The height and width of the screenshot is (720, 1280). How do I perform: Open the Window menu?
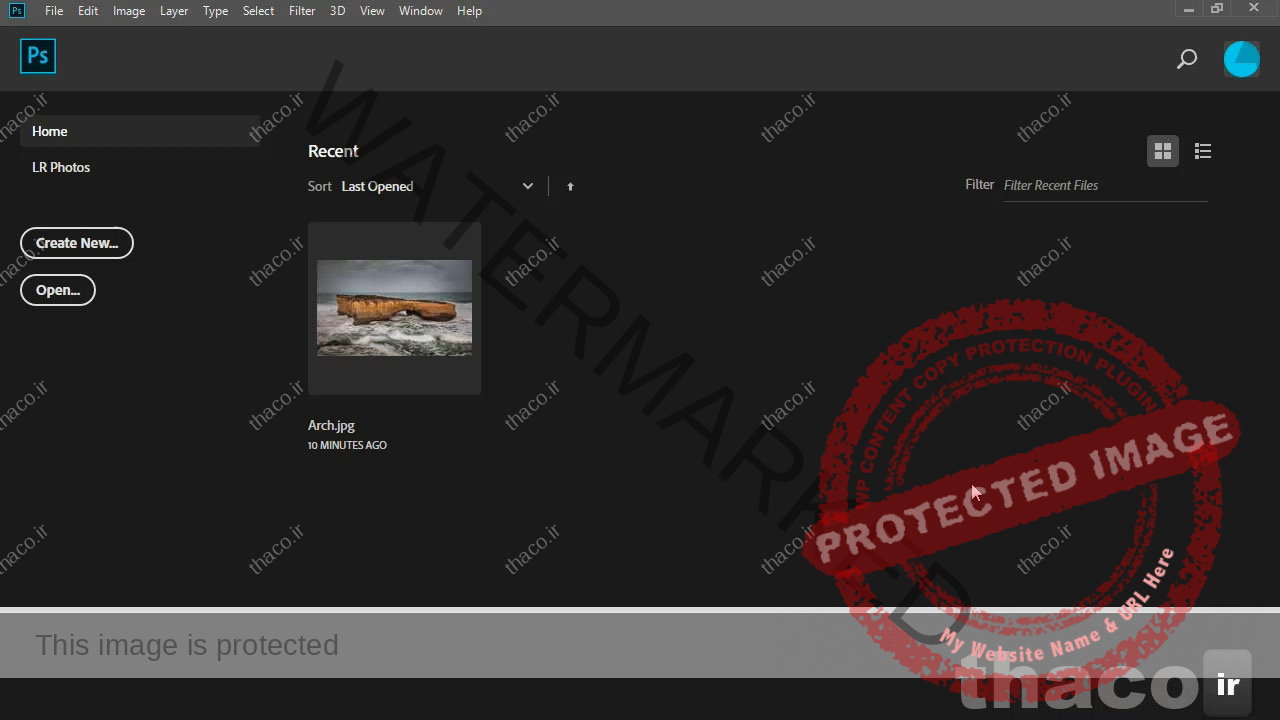pos(421,11)
